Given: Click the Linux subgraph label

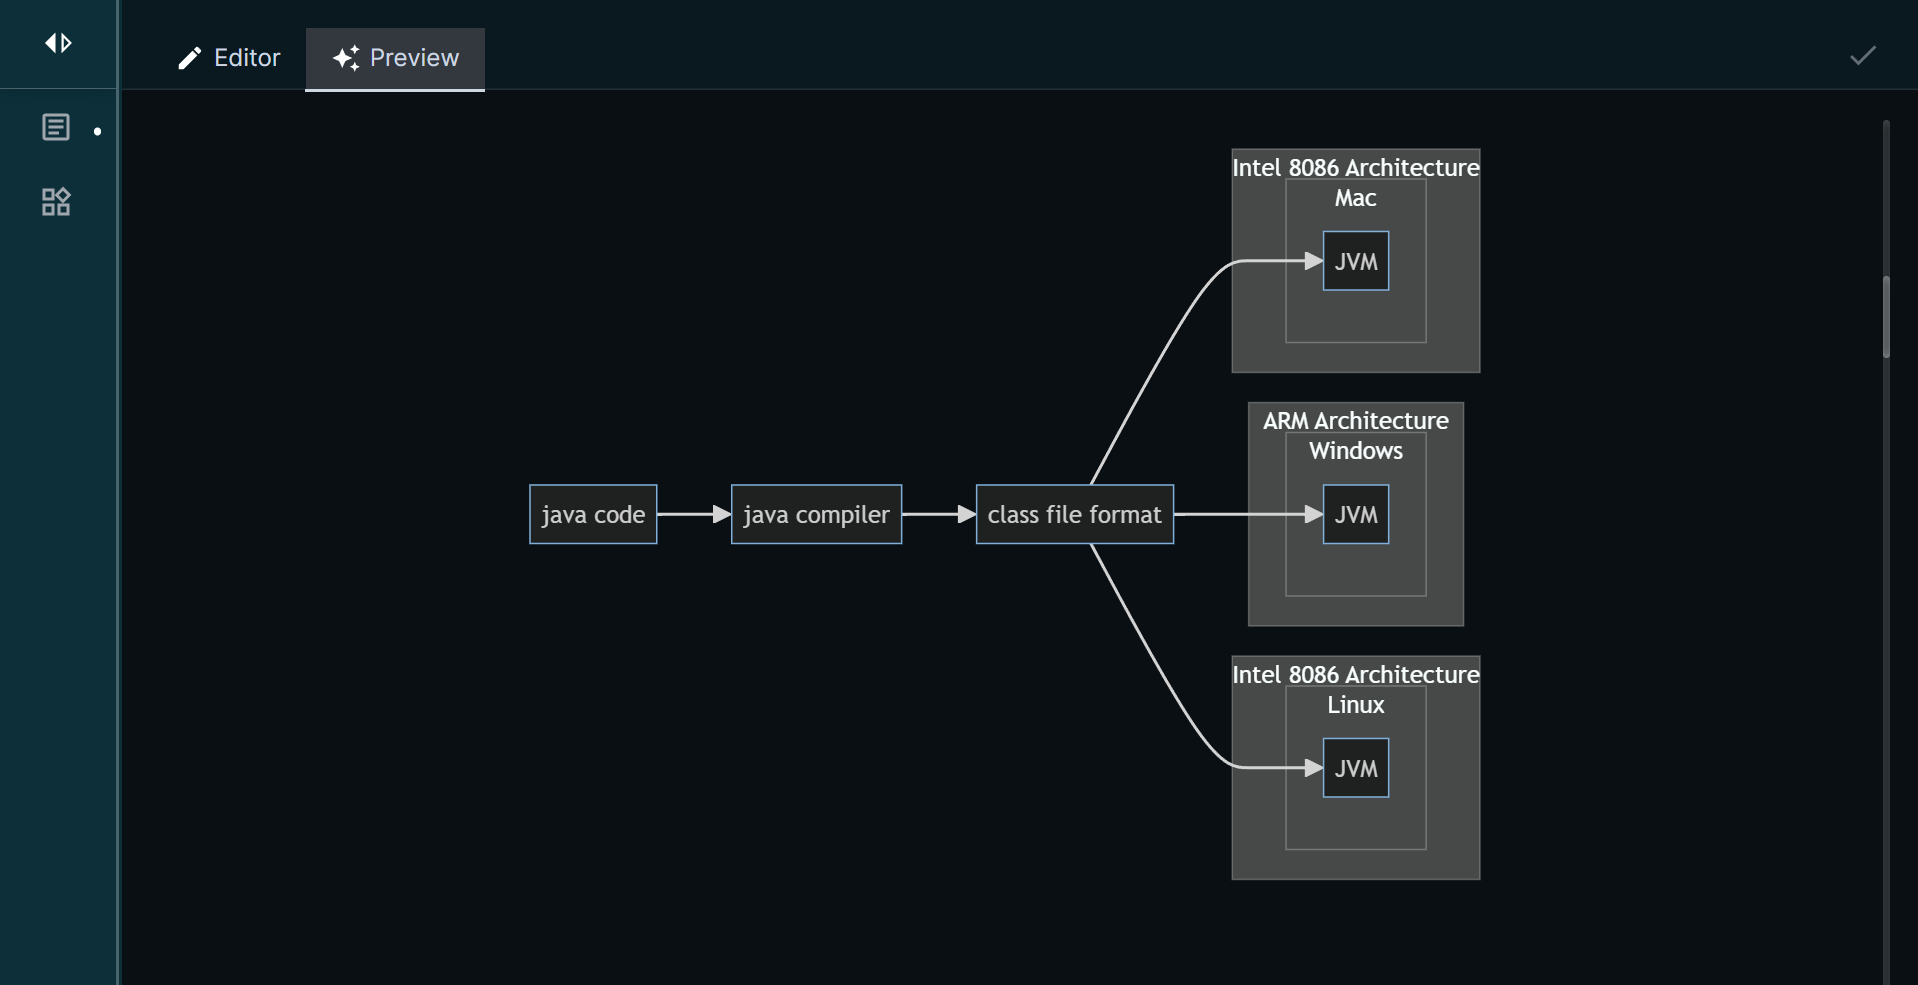Looking at the screenshot, I should click(1356, 705).
